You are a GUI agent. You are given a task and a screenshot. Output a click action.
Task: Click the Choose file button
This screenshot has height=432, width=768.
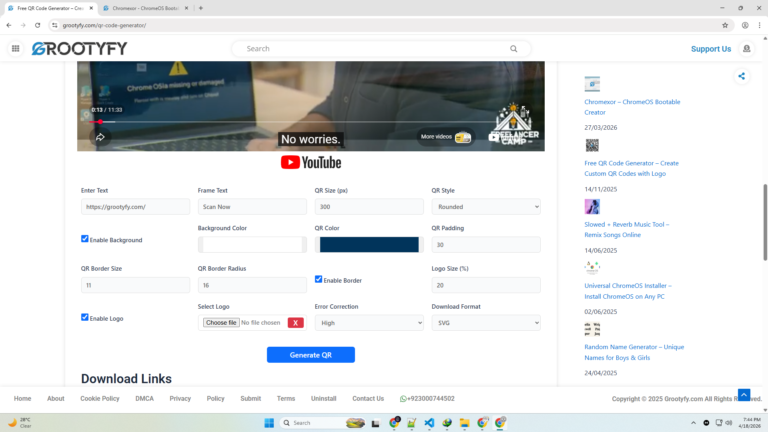click(x=221, y=323)
